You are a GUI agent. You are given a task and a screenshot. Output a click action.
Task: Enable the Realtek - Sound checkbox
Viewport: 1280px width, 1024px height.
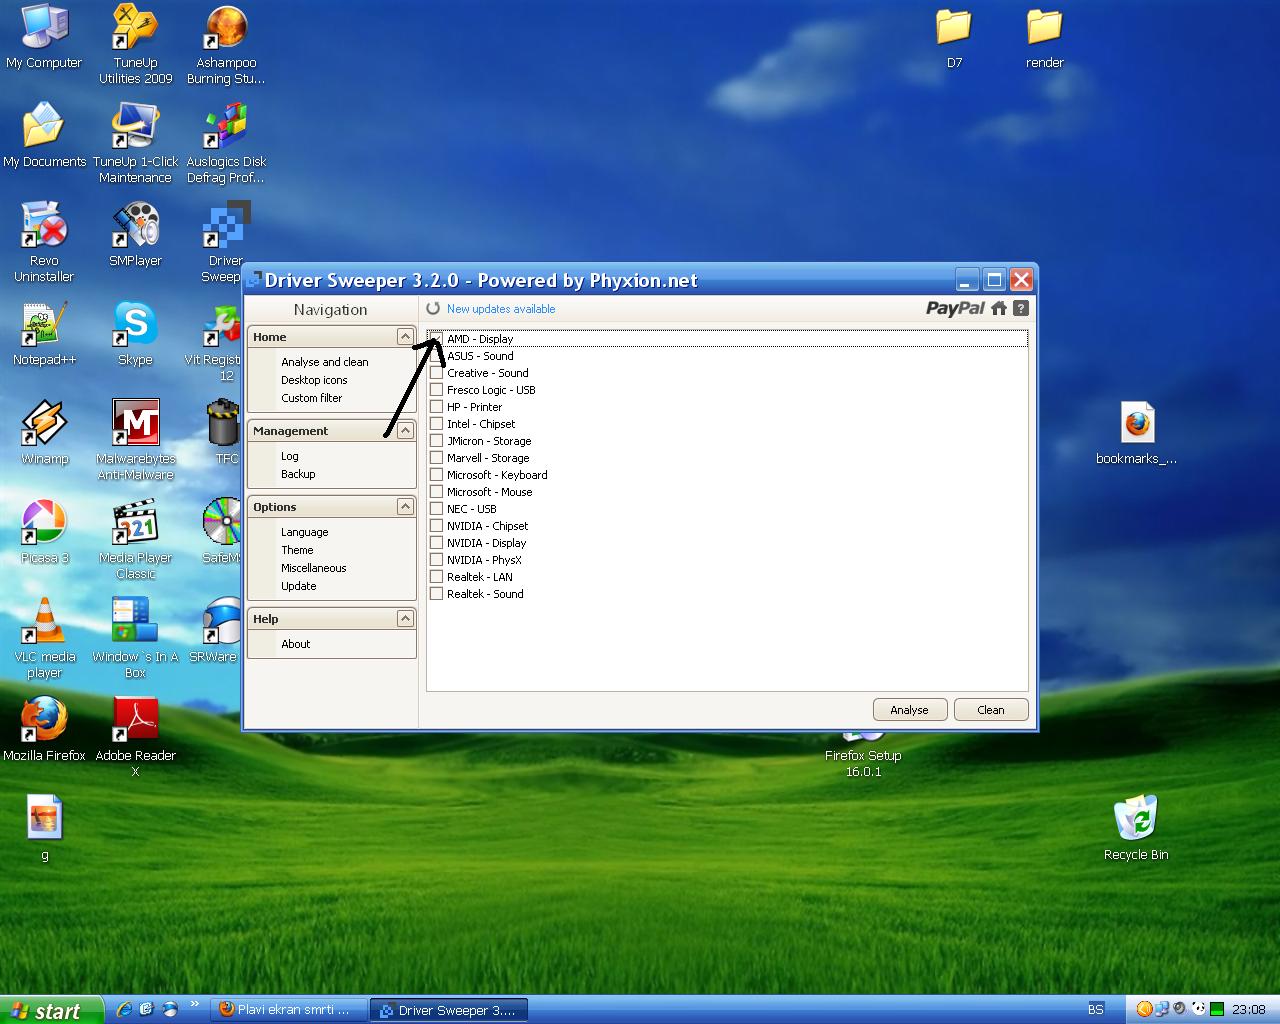(436, 594)
